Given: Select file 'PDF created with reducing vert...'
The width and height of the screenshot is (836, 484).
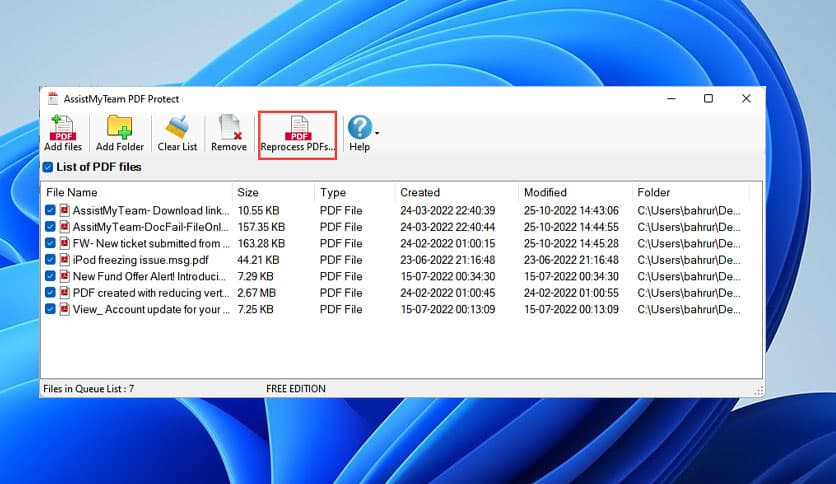Looking at the screenshot, I should coord(151,293).
